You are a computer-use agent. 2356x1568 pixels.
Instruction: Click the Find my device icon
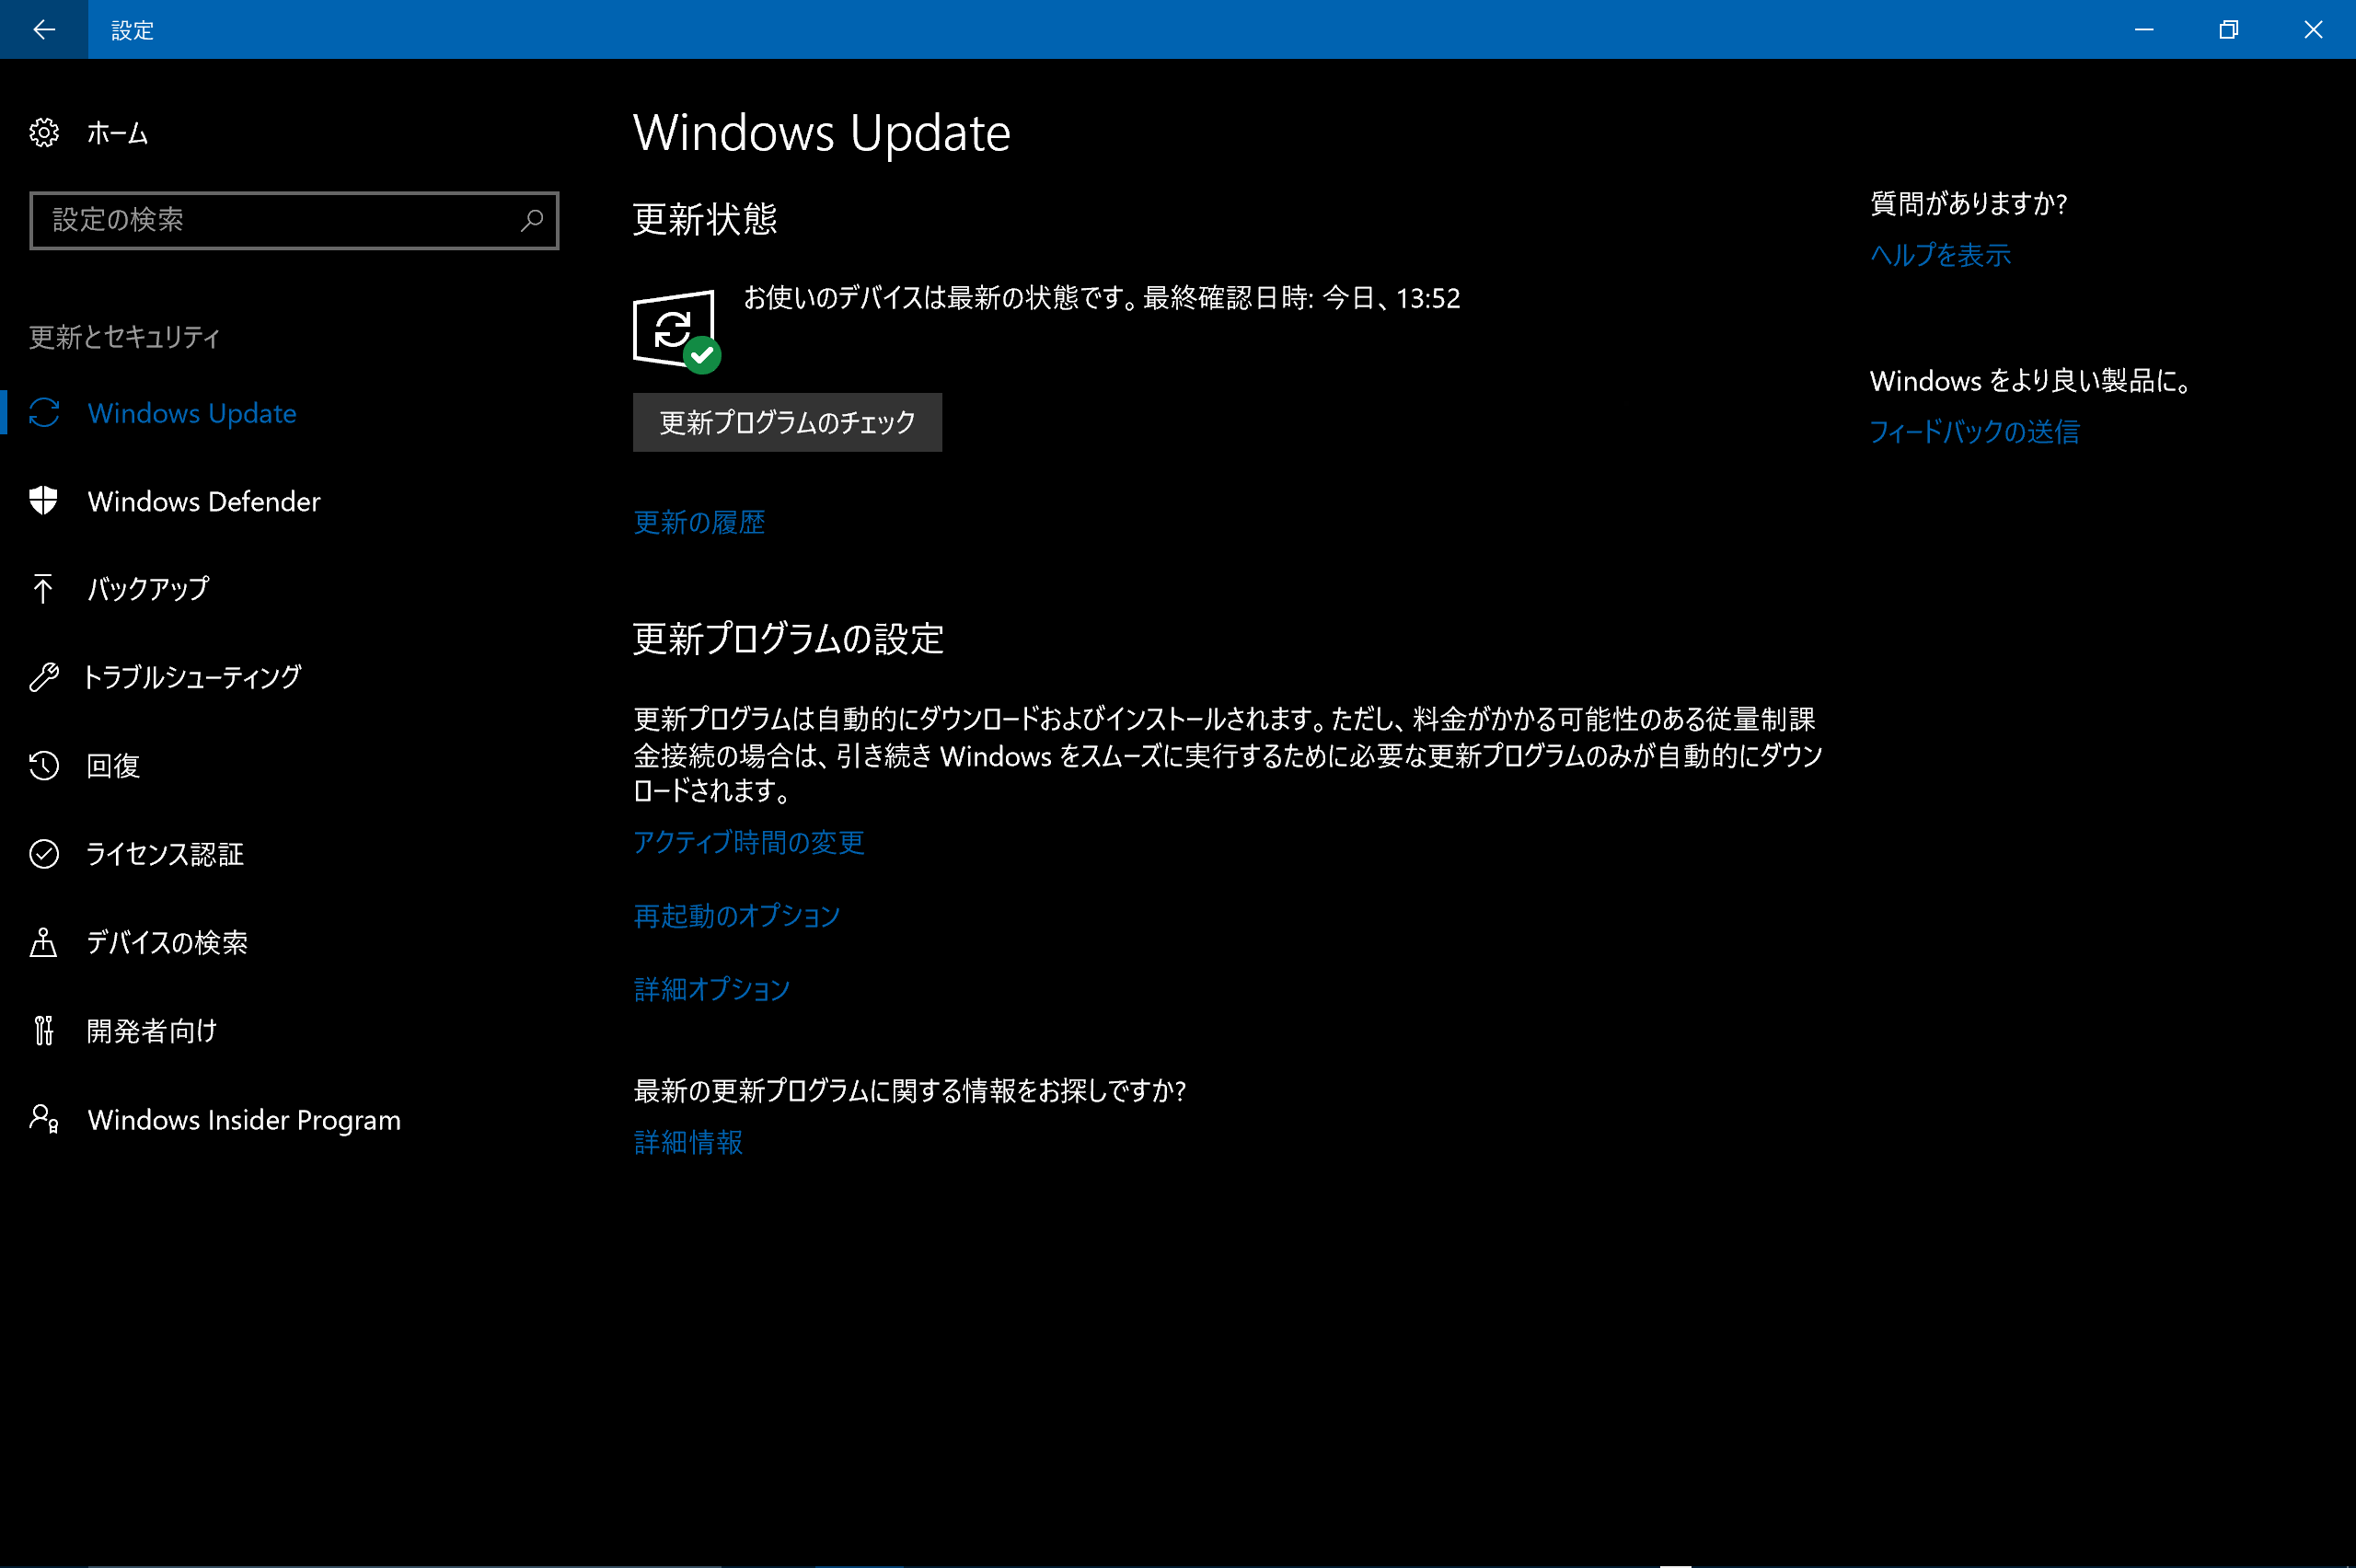coord(44,942)
